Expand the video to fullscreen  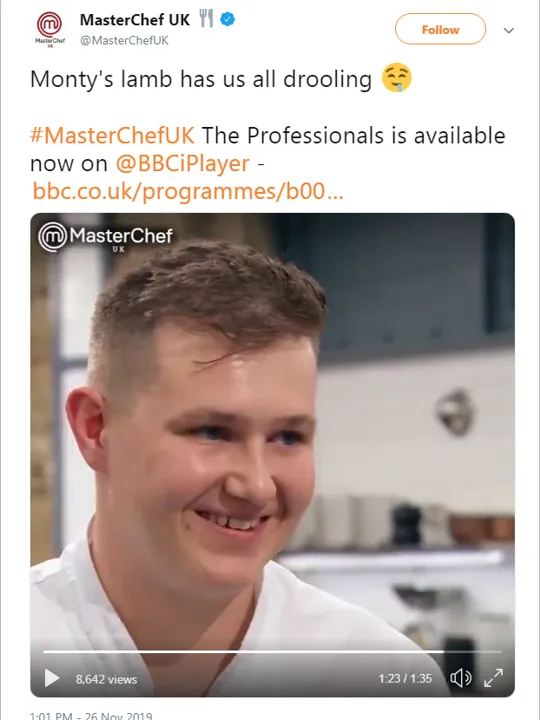pyautogui.click(x=494, y=678)
